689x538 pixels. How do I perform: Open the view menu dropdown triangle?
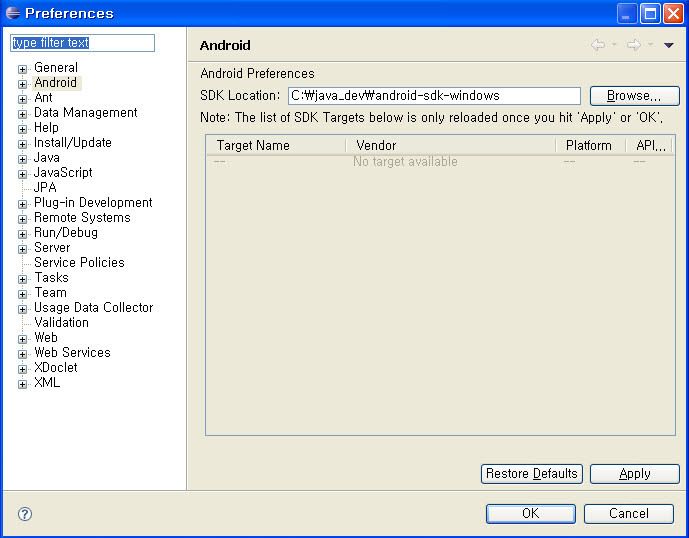click(668, 45)
